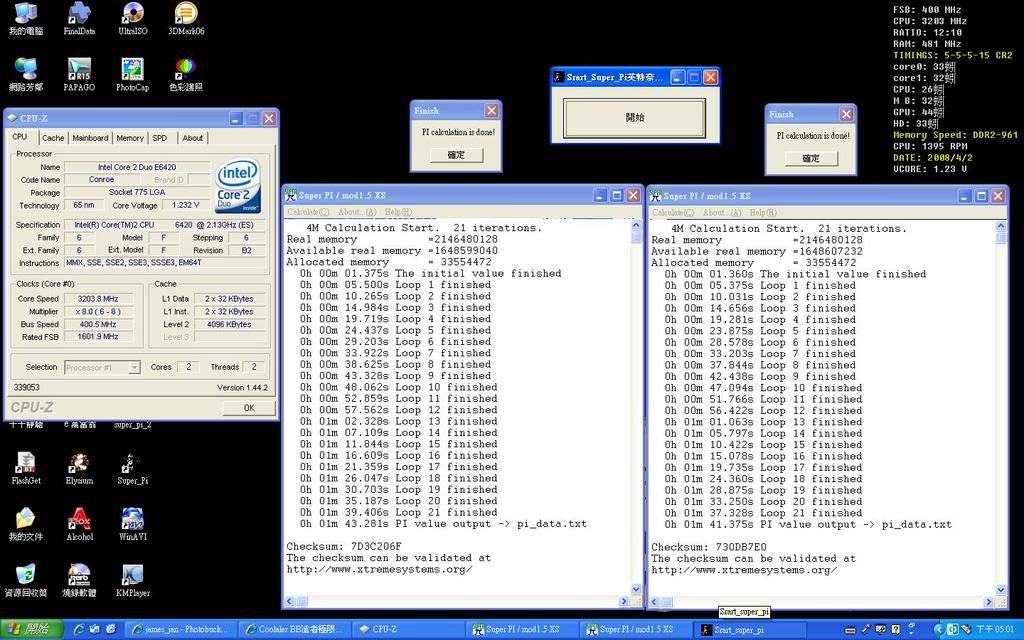Screen dimensions: 1024x640
Task: Open the Windows 開始 Start menu
Action: click(31, 630)
